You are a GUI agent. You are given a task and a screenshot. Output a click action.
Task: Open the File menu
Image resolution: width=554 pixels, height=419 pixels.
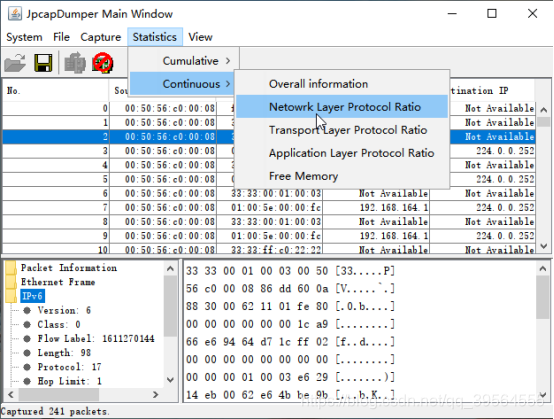point(61,37)
